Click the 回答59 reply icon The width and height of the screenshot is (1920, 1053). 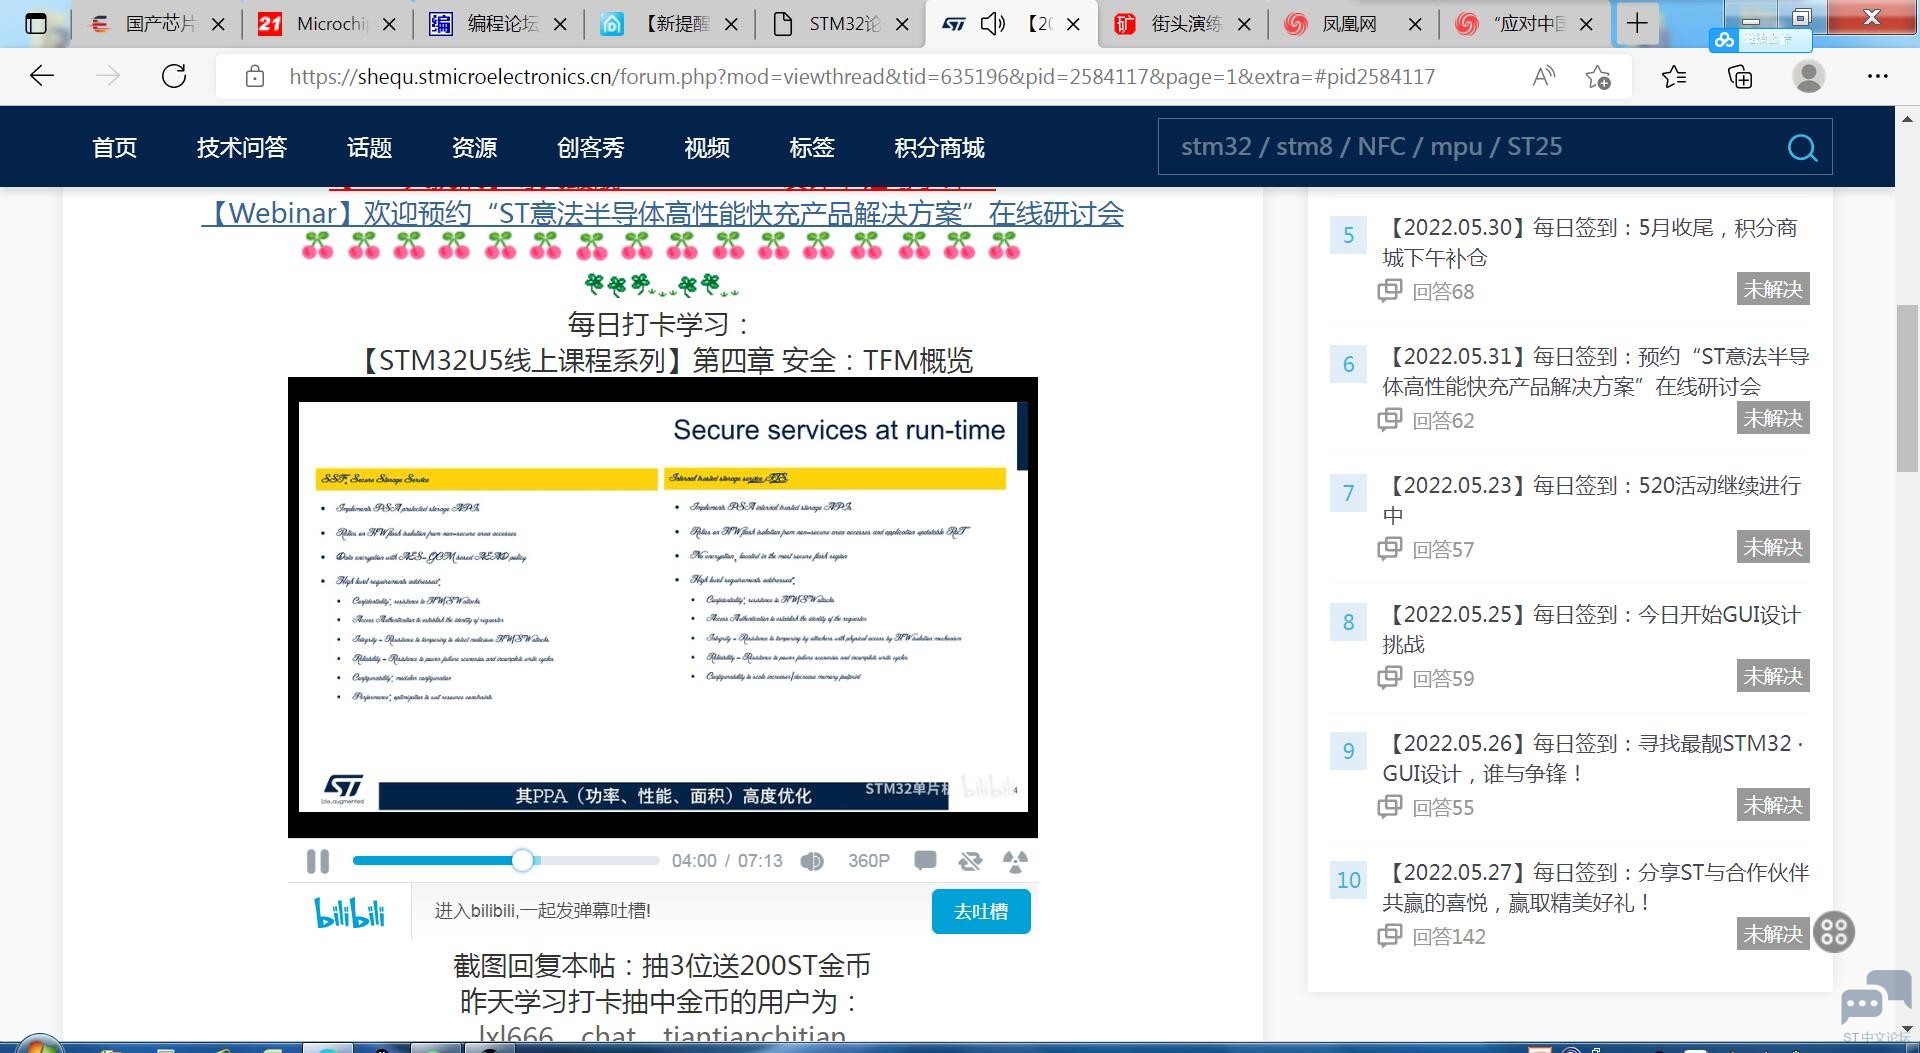1389,678
